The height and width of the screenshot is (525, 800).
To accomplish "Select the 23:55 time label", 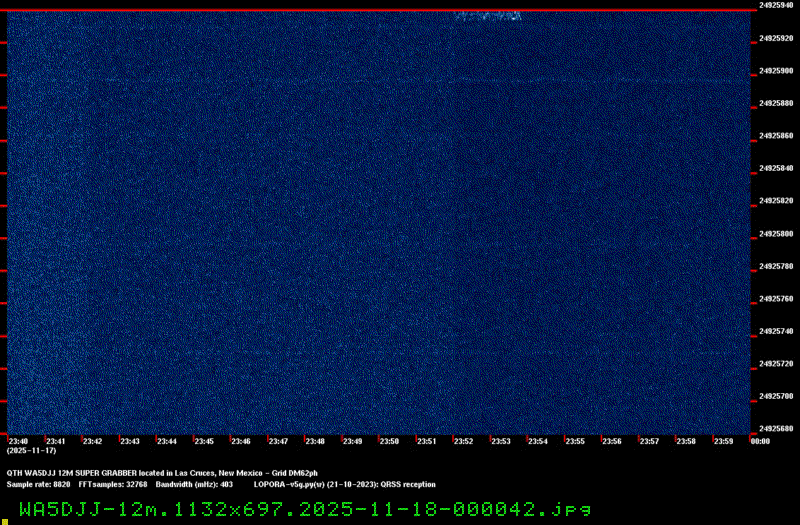I will tap(575, 441).
